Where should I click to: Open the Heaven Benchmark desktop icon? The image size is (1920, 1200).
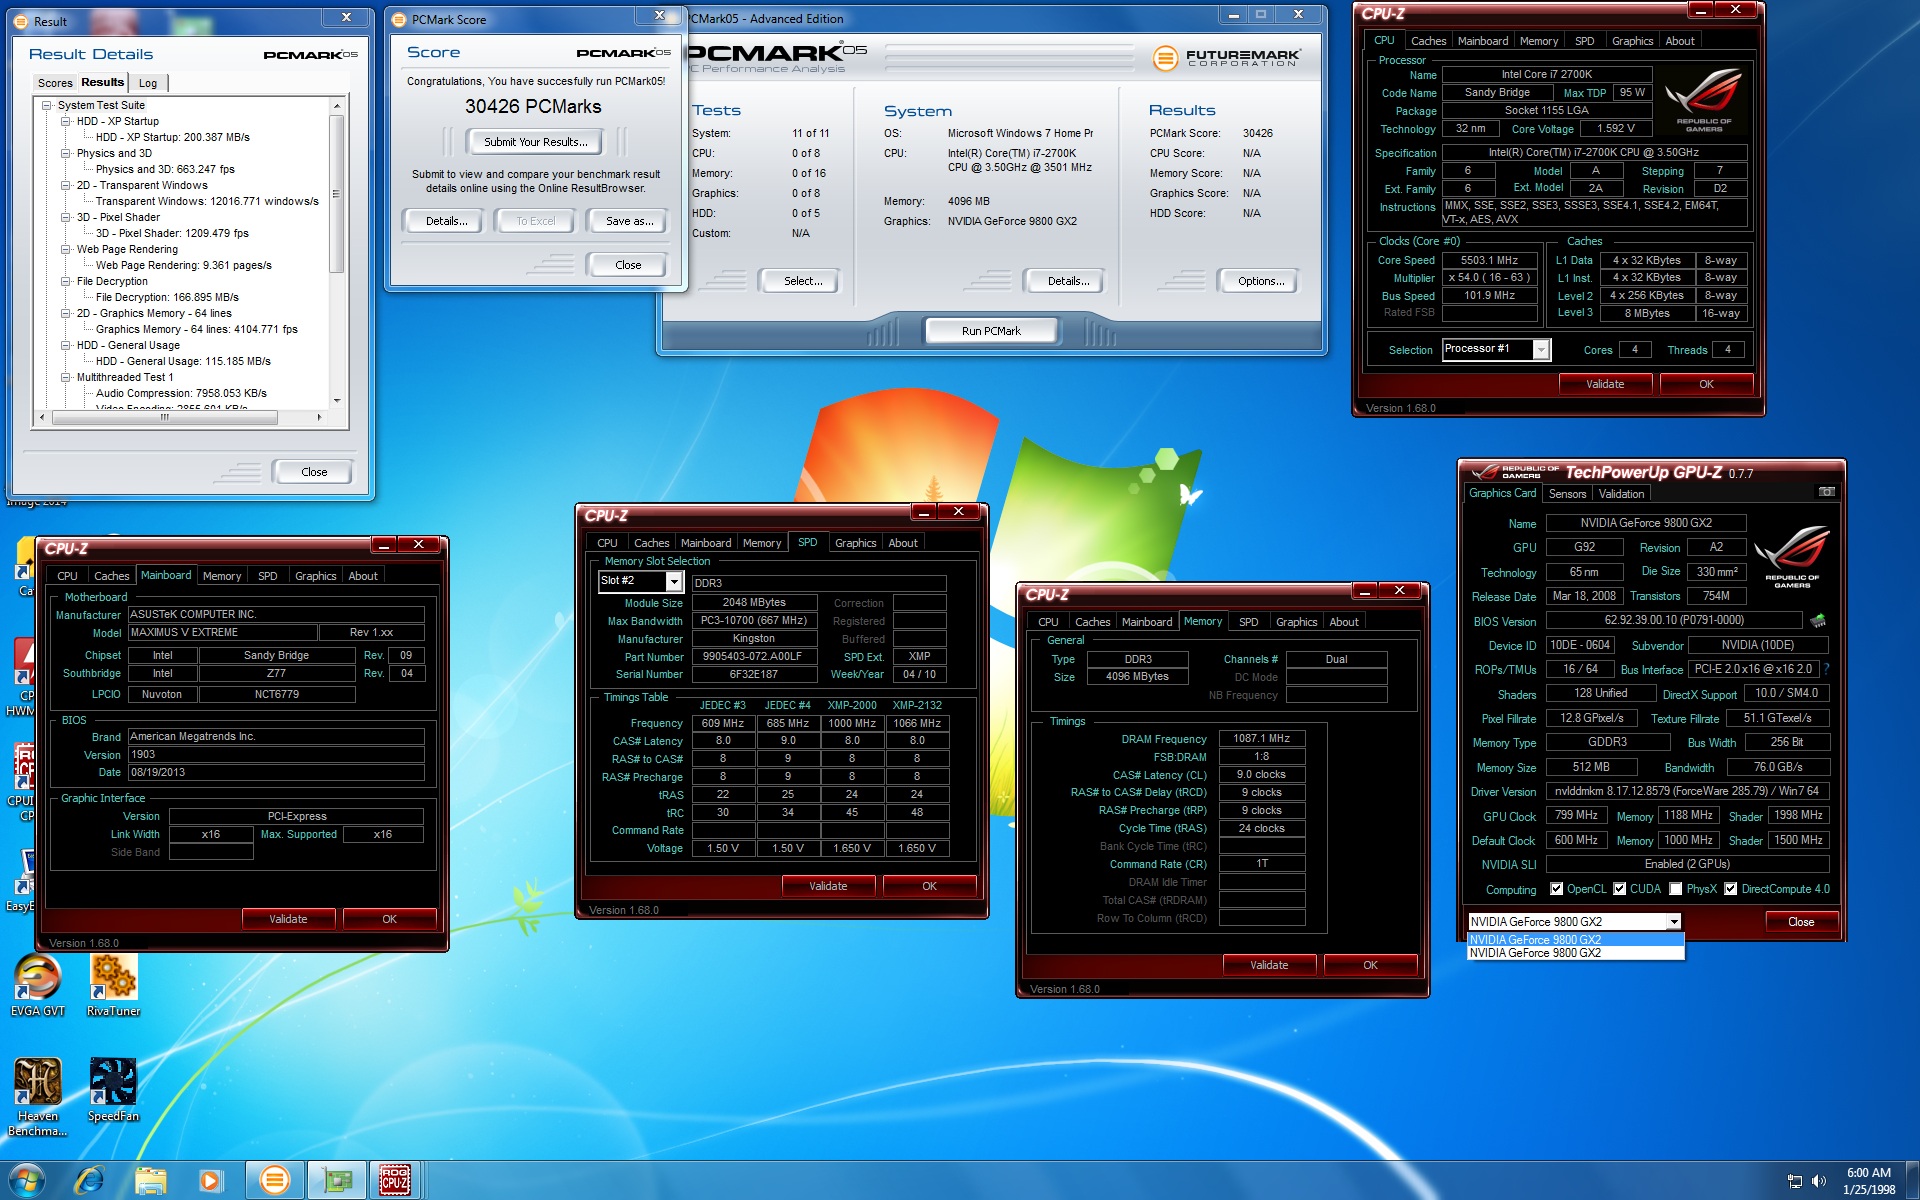[37, 1097]
